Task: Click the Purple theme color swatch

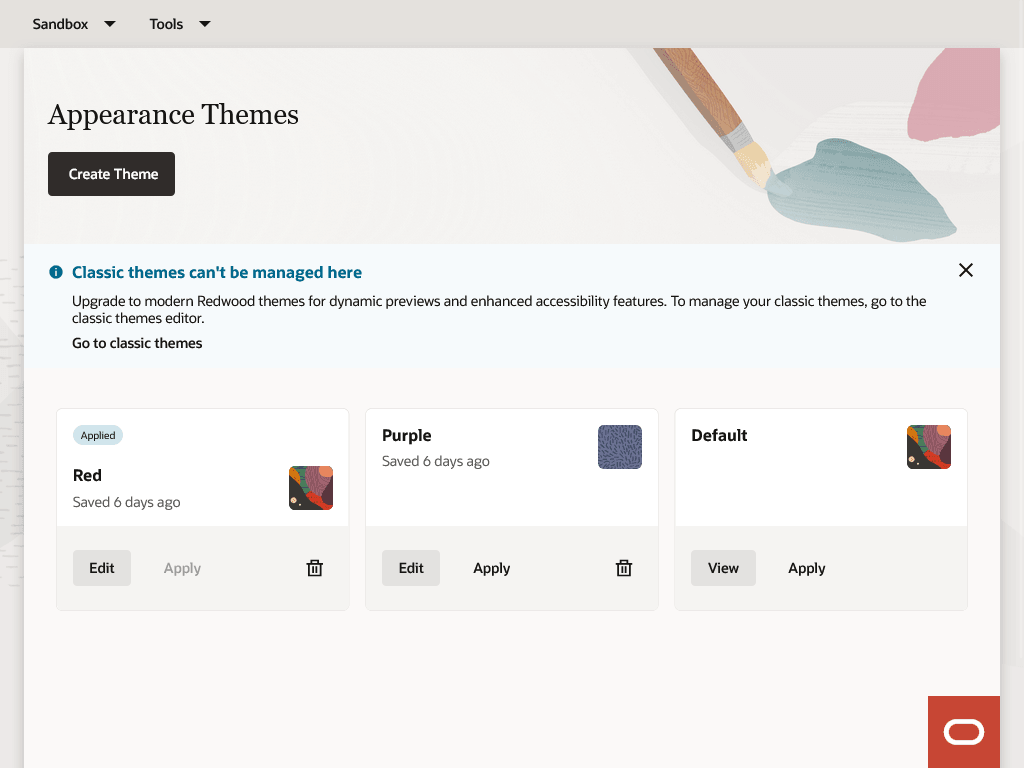Action: (619, 447)
